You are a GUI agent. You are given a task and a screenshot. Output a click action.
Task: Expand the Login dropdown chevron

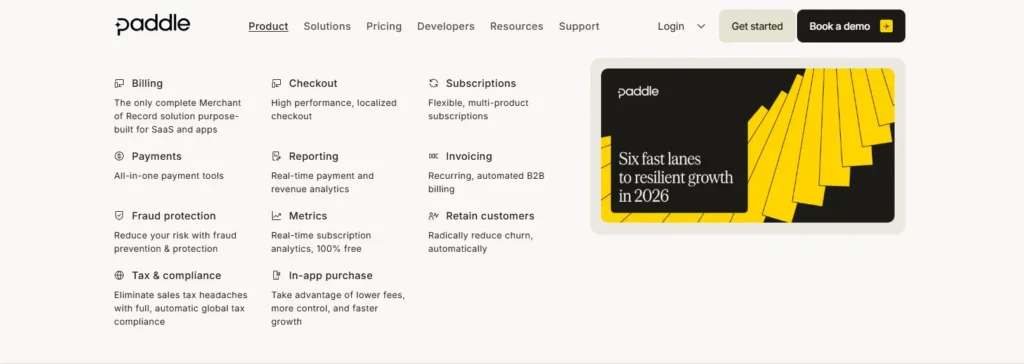click(x=701, y=26)
